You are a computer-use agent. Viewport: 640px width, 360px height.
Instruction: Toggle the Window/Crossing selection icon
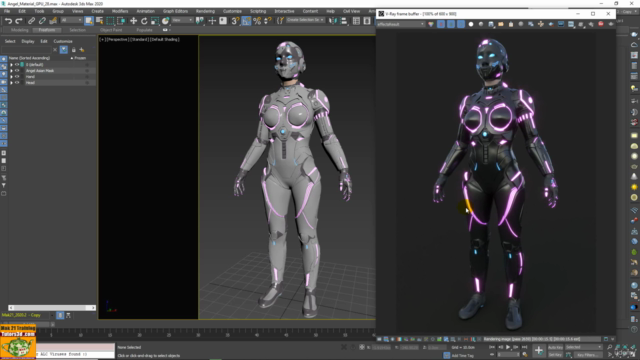click(x=121, y=21)
